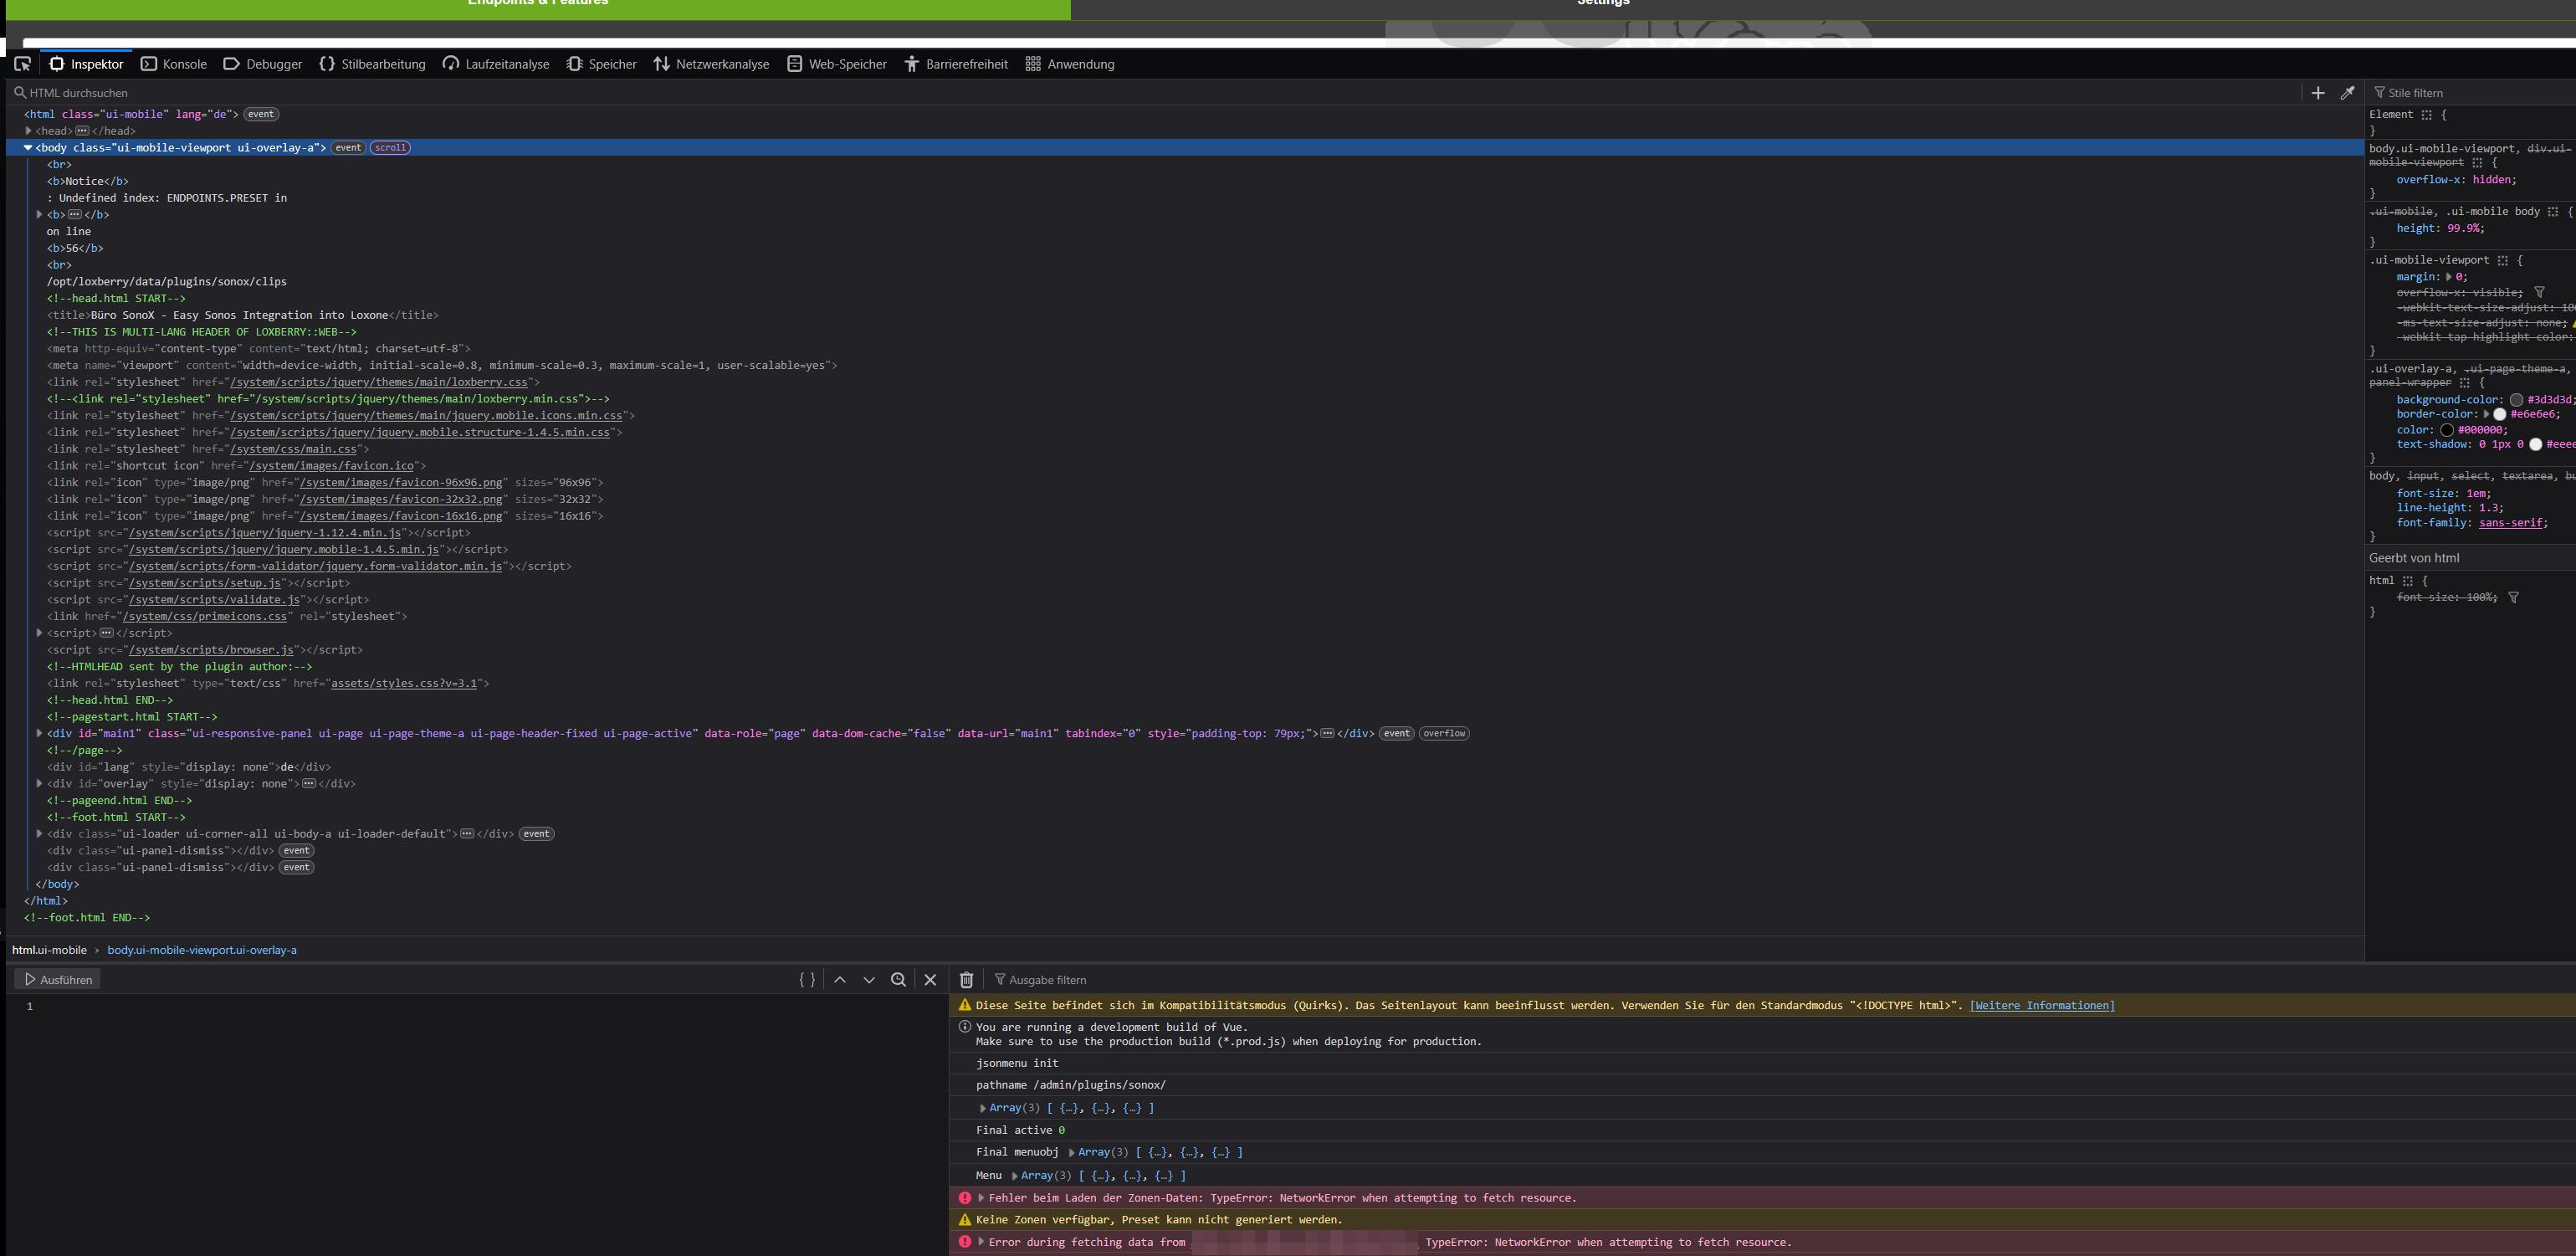2576x1256 pixels.
Task: Click the overflow badge on main1 div
Action: [x=1444, y=734]
